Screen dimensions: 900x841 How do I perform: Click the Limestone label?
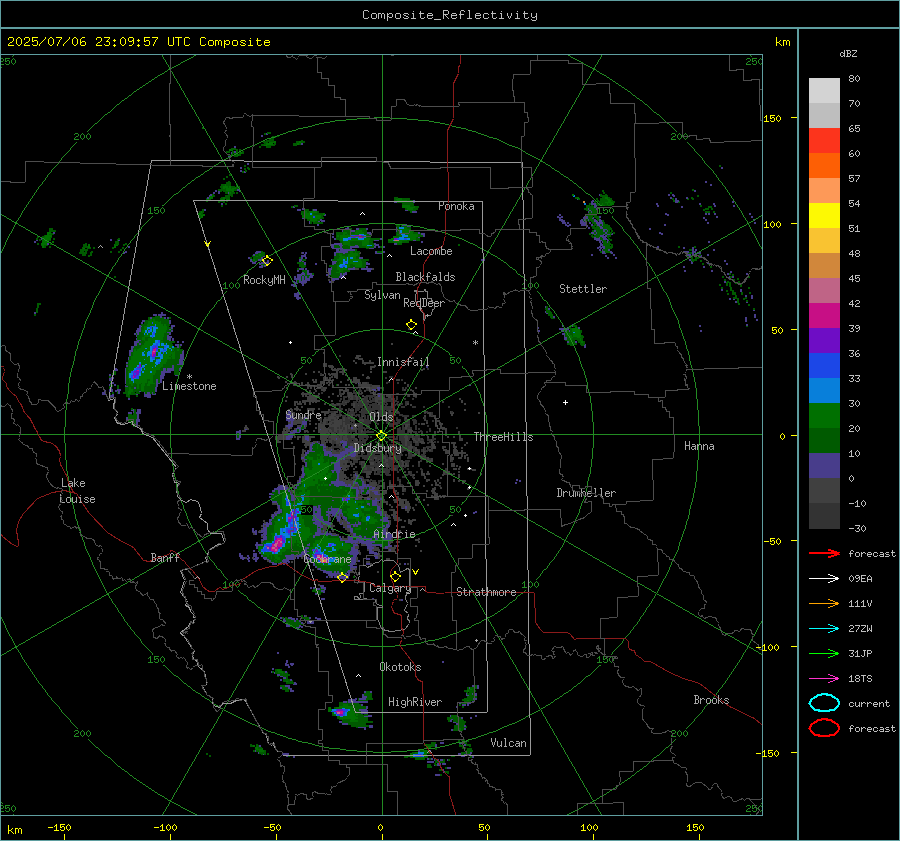point(189,386)
